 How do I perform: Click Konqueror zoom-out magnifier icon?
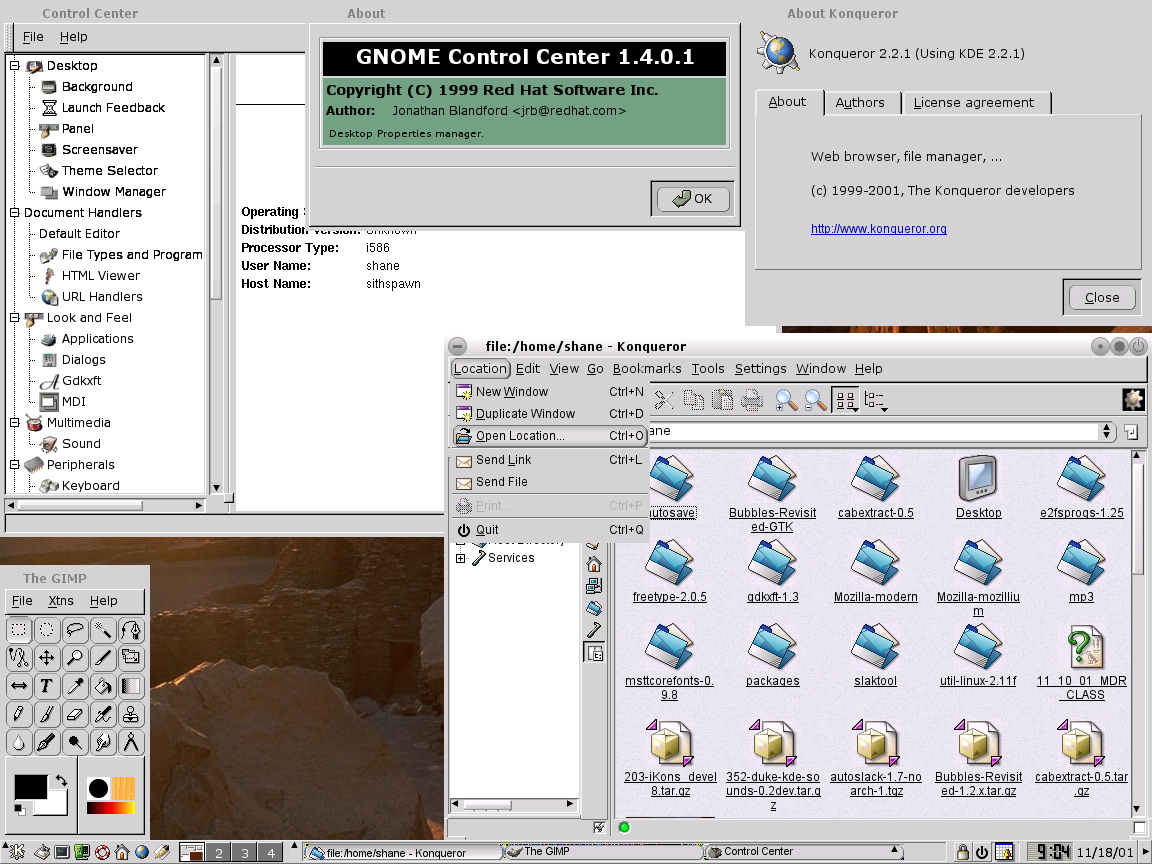pyautogui.click(x=815, y=400)
